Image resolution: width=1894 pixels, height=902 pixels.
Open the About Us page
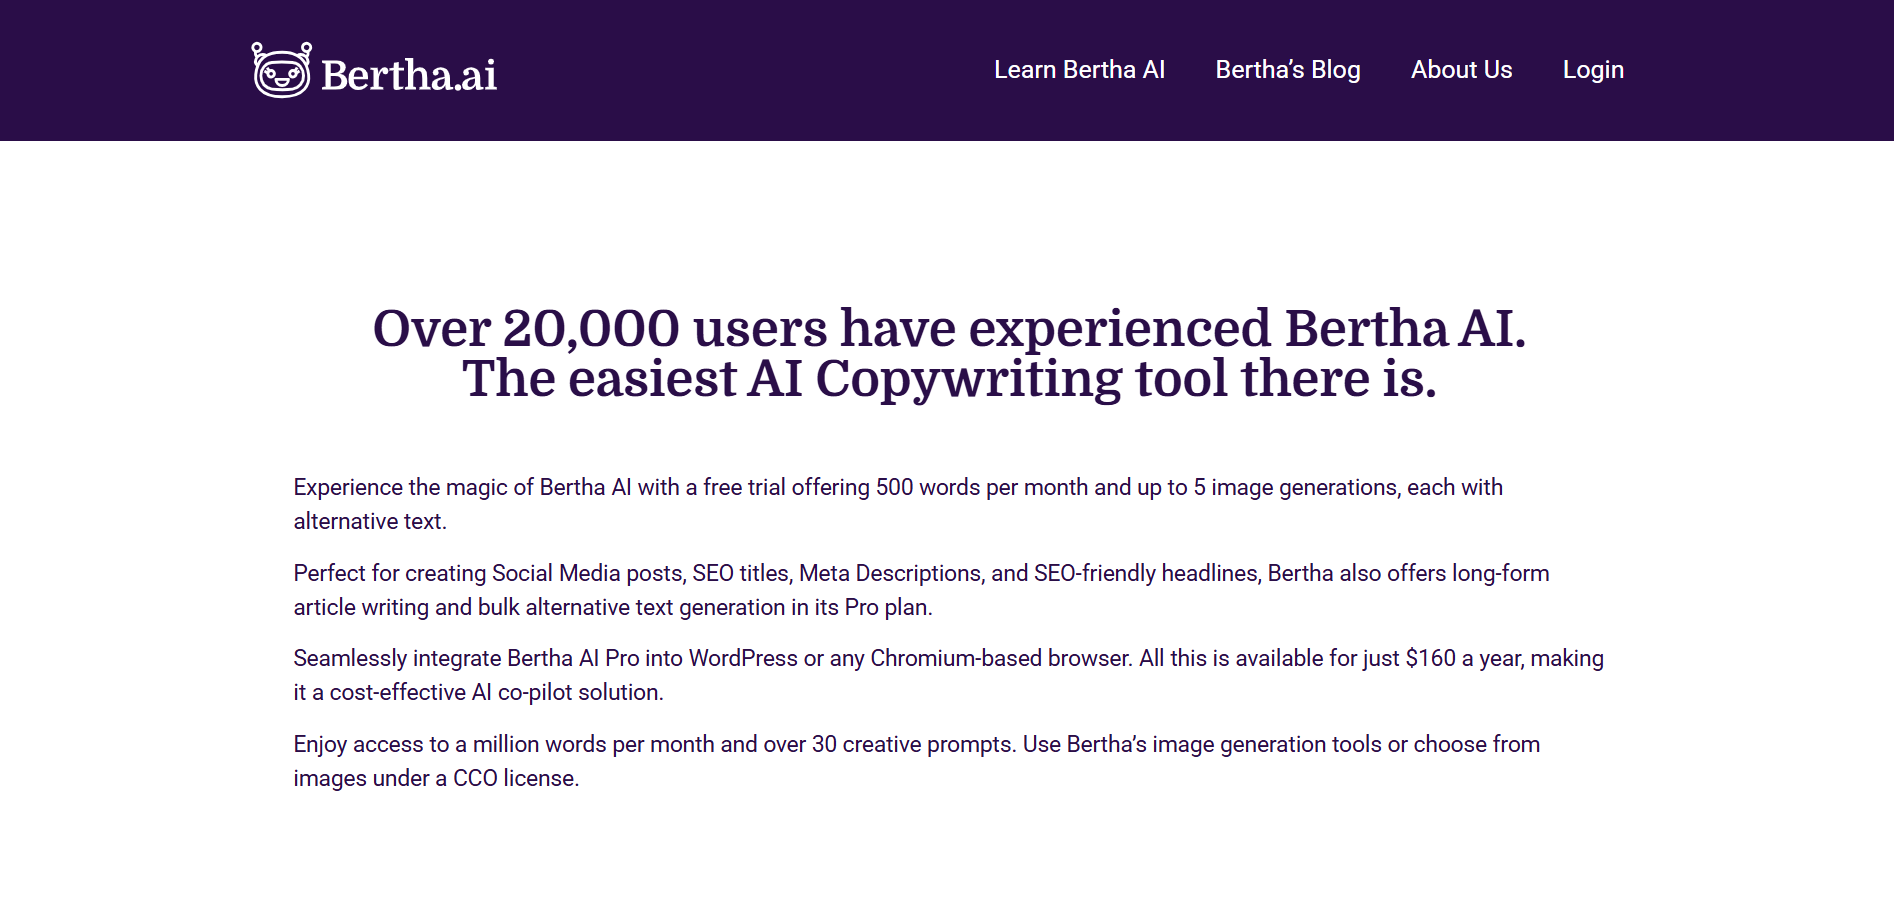point(1461,70)
